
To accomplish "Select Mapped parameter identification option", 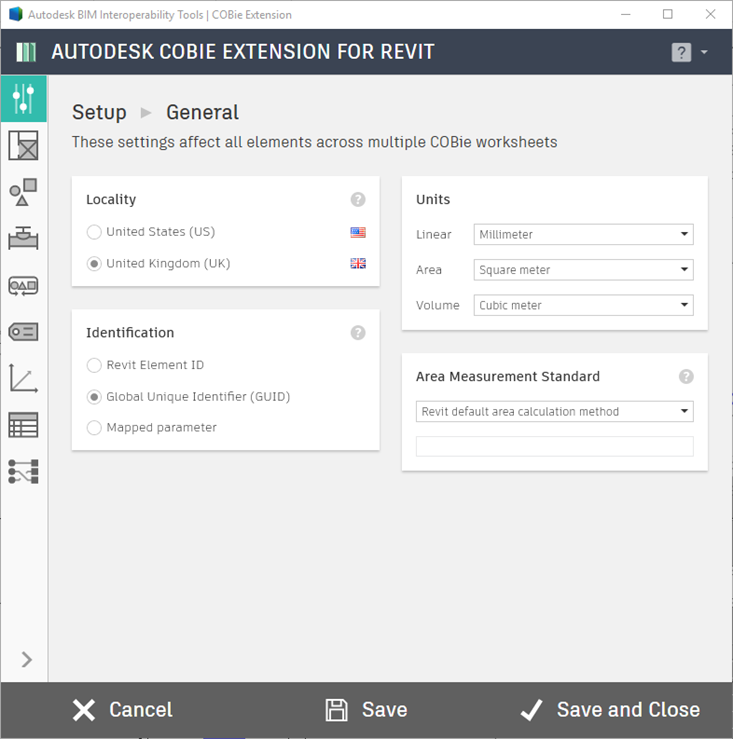I will 151,427.
